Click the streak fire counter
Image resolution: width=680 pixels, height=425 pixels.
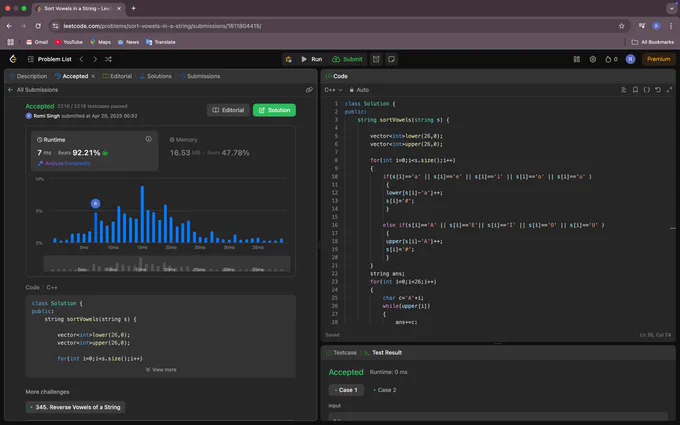611,59
